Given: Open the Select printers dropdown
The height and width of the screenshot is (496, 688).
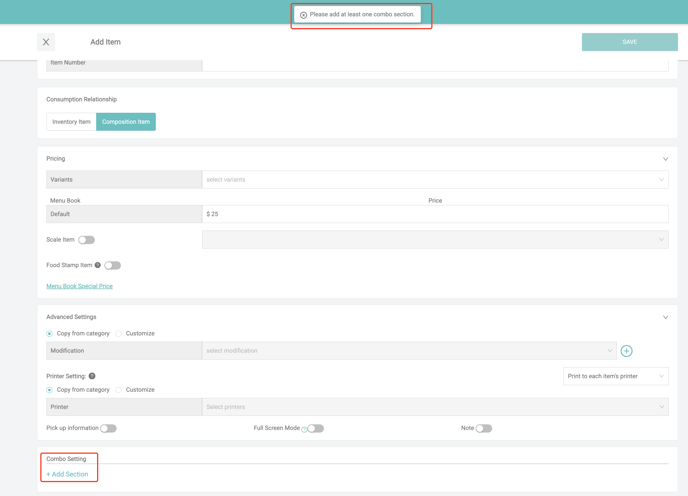Looking at the screenshot, I should (435, 407).
